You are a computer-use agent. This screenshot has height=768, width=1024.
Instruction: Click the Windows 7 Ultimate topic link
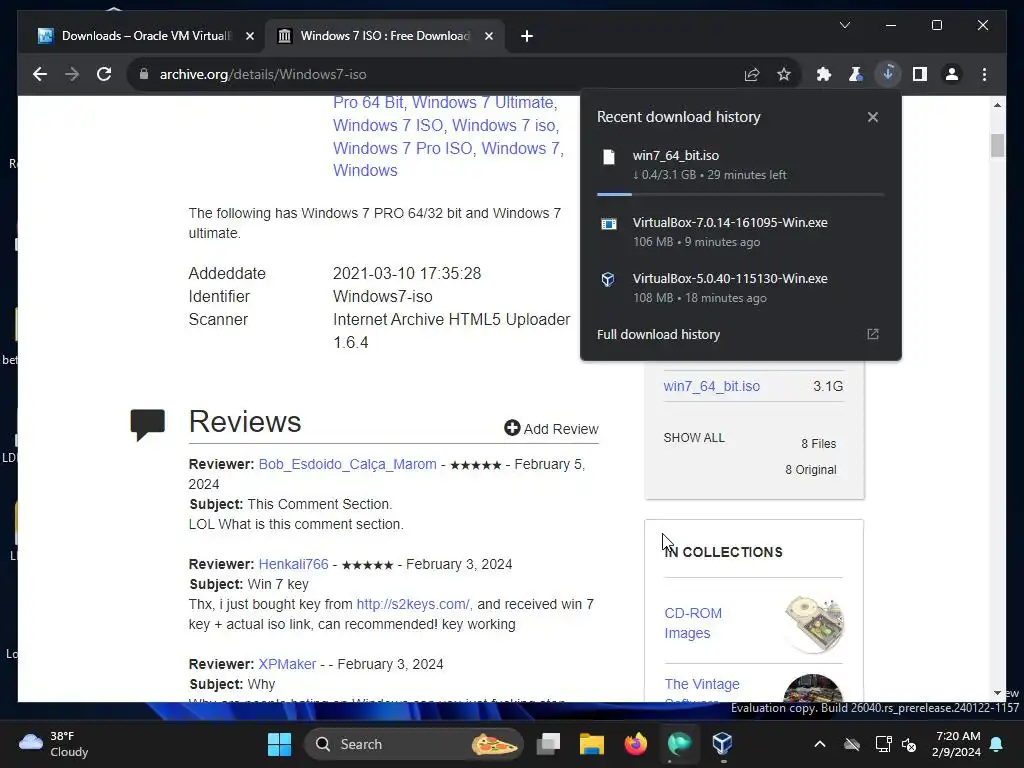485,103
